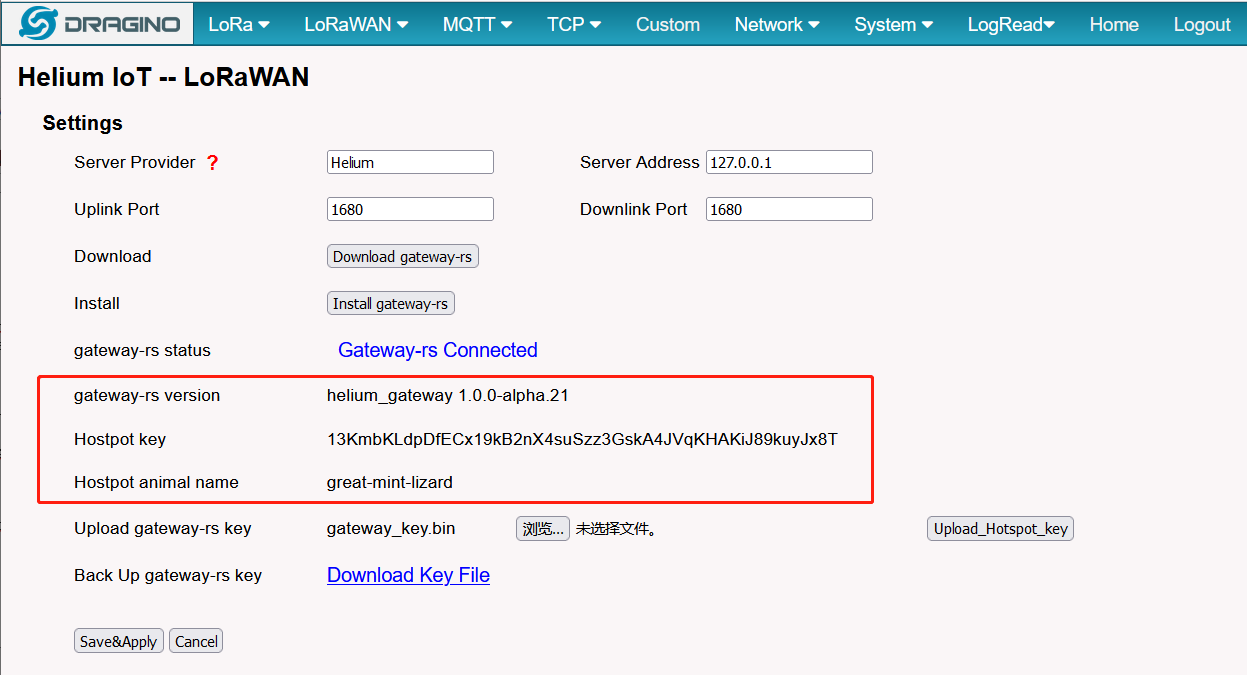This screenshot has width=1247, height=675.
Task: Expand the System menu
Action: [894, 24]
